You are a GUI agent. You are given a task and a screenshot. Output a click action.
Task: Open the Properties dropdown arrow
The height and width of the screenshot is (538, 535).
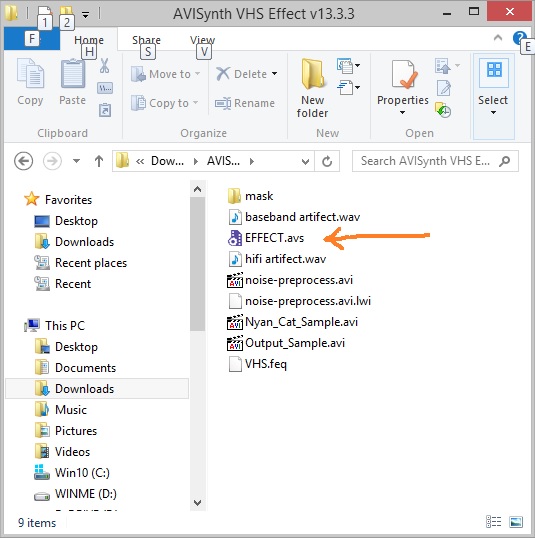click(x=403, y=113)
